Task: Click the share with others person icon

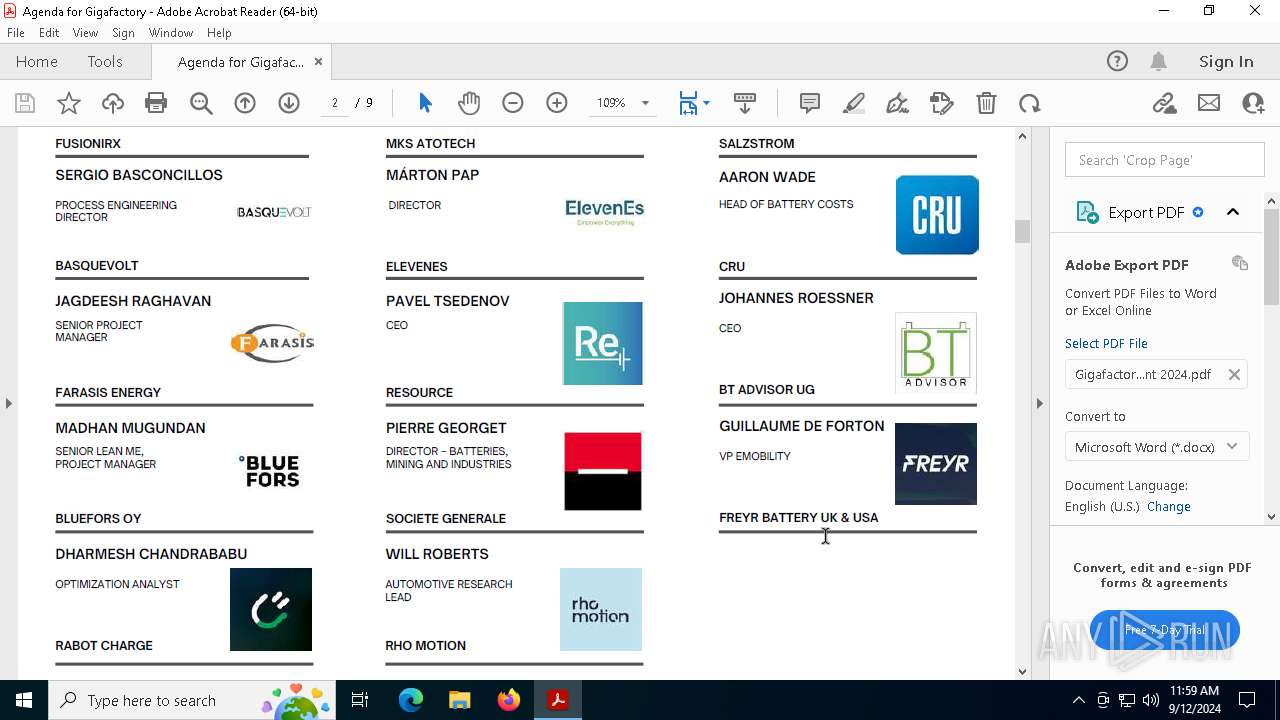Action: point(1253,103)
